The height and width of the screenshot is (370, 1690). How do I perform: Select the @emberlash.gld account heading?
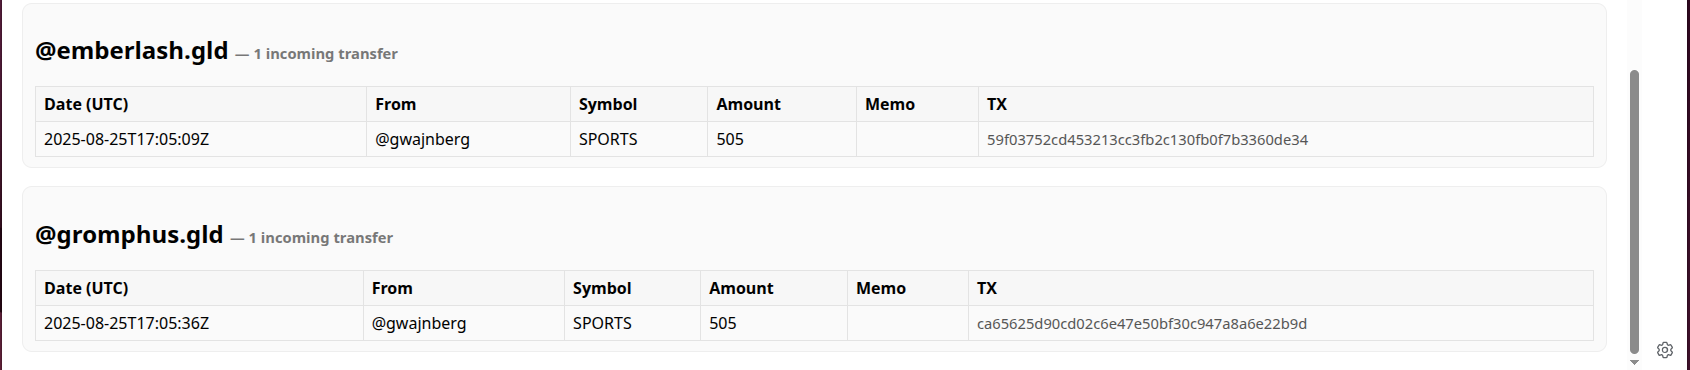coord(132,50)
